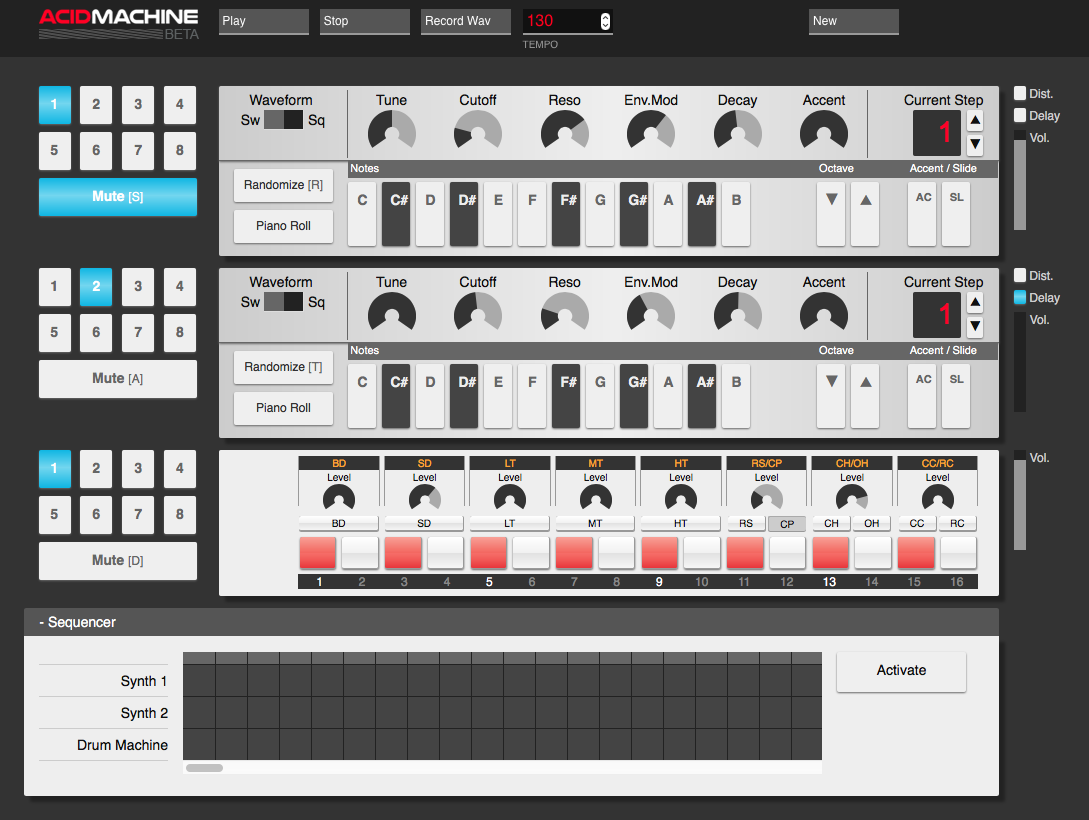Open Synth 2 Piano Roll
The width and height of the screenshot is (1089, 820).
(x=283, y=408)
